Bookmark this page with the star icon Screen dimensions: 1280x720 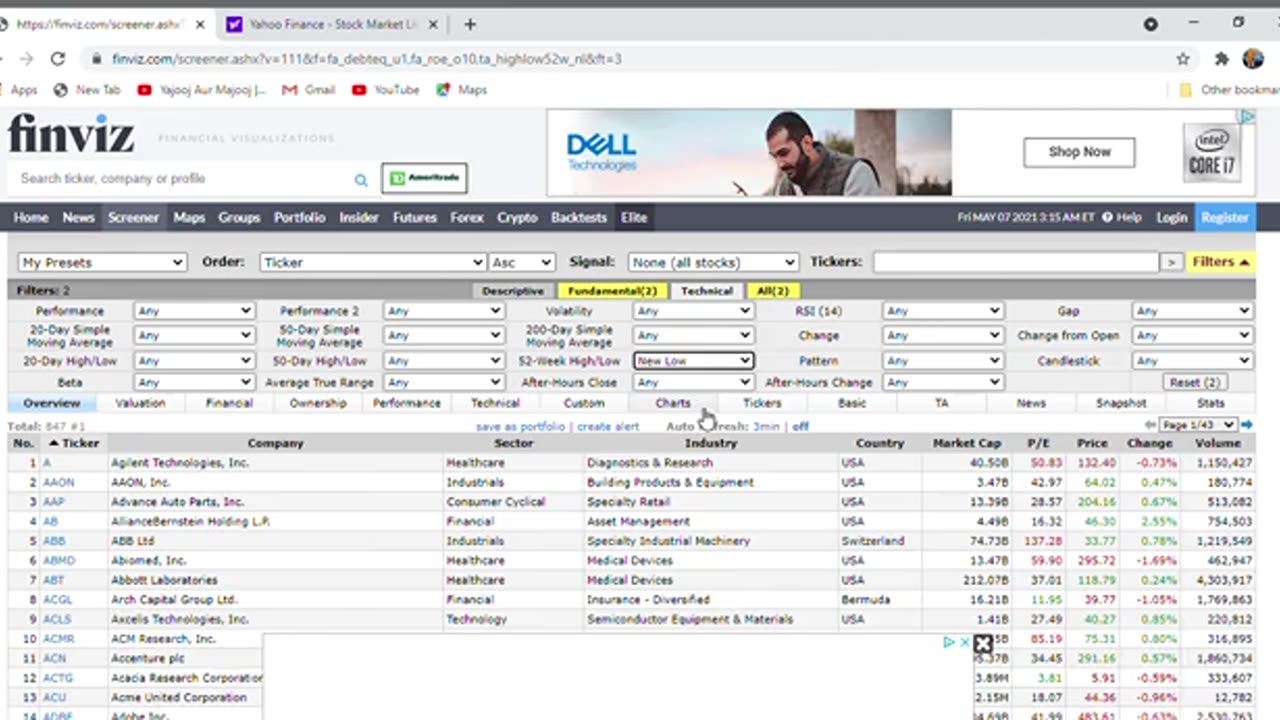pos(1183,59)
